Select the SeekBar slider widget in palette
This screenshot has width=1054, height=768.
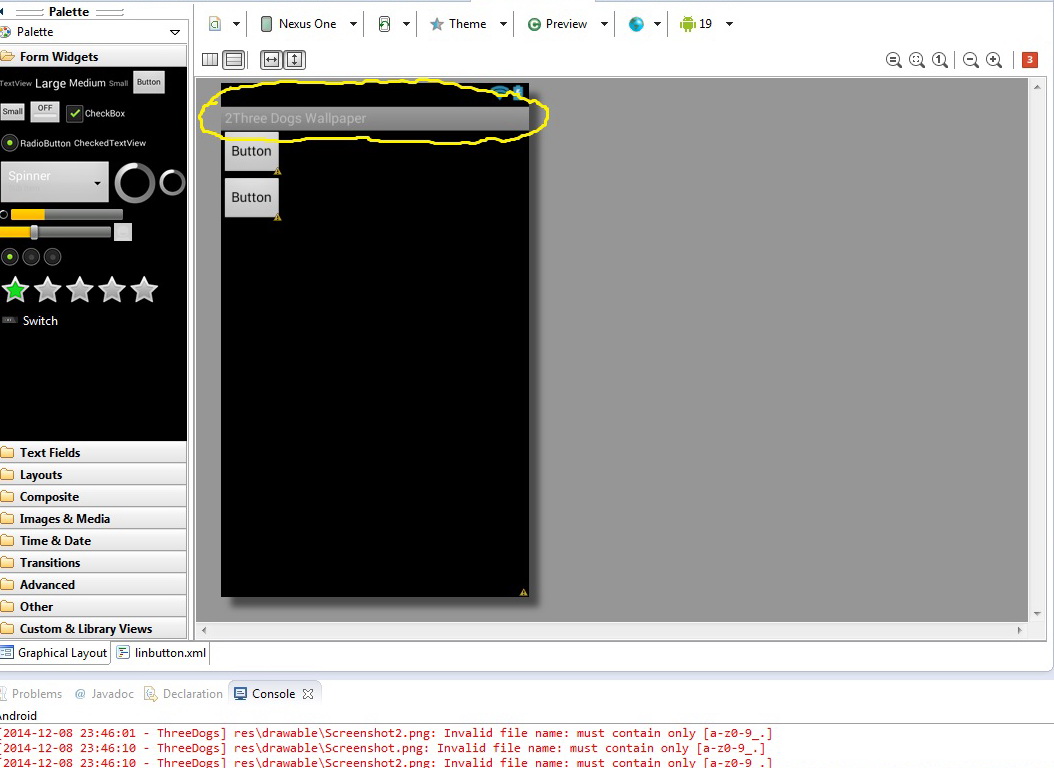tap(56, 232)
